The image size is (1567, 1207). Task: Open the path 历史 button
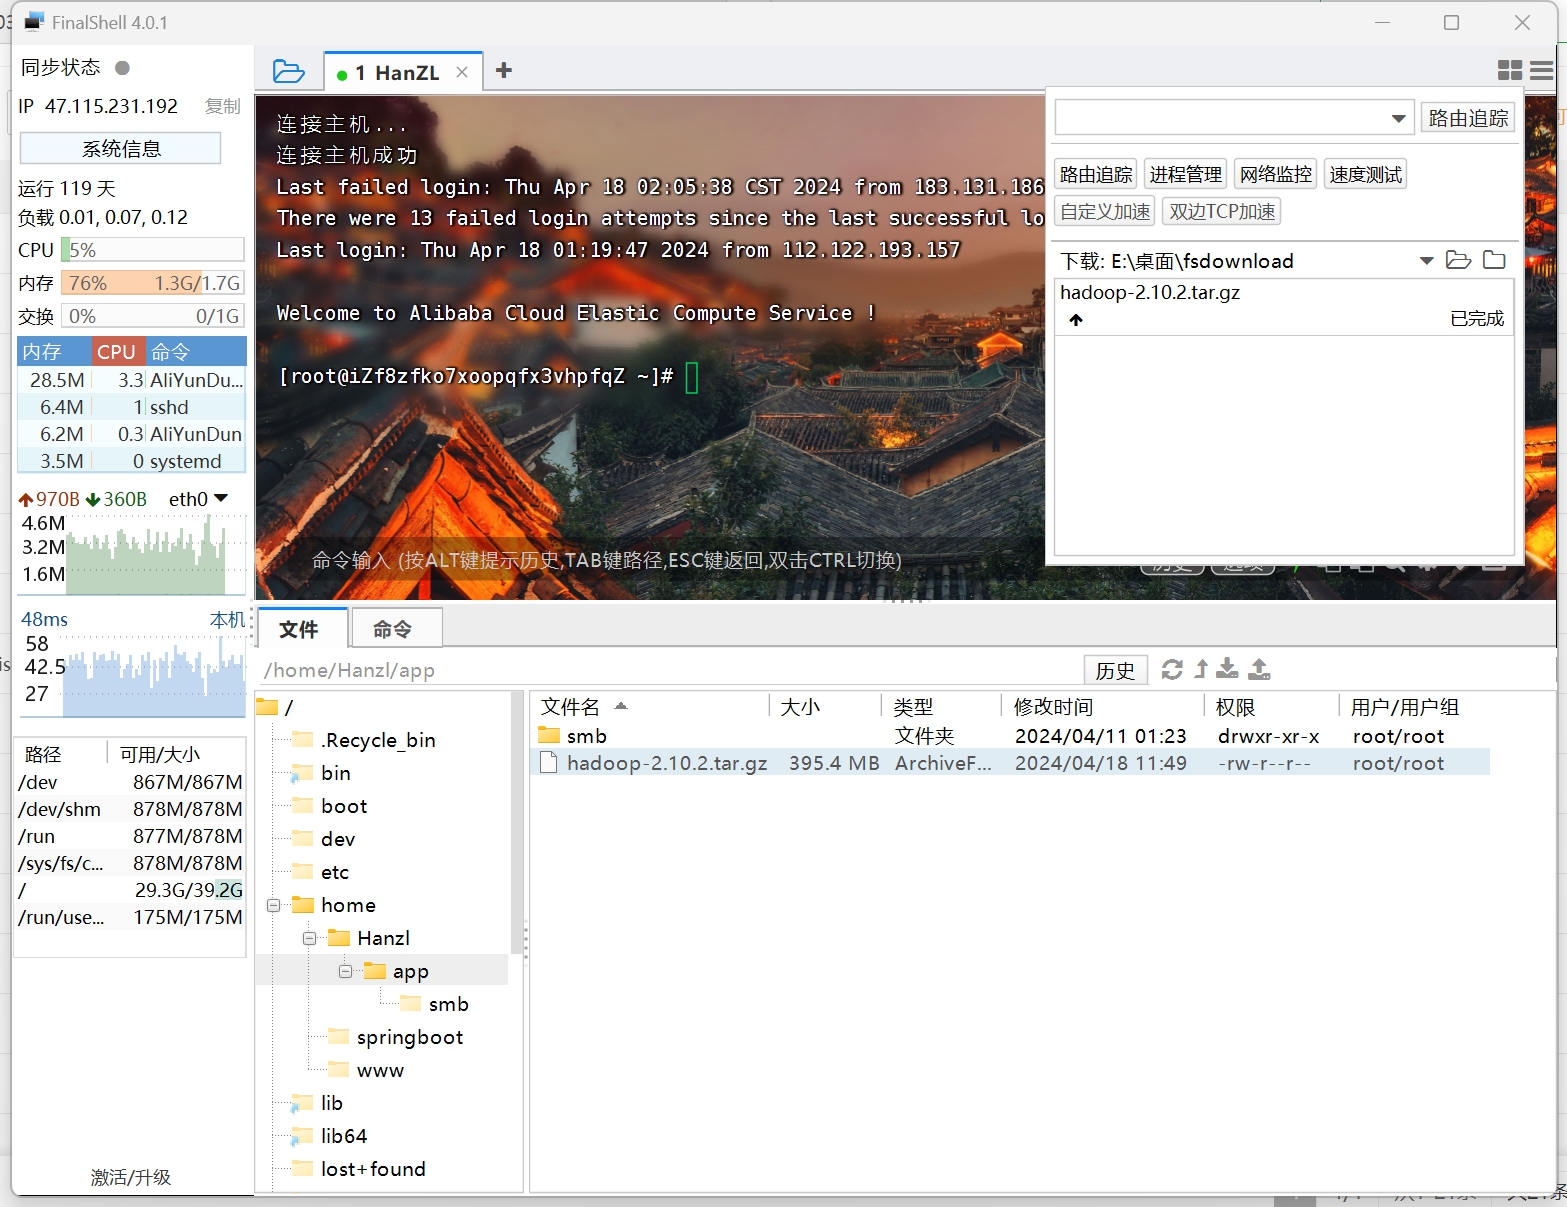(1115, 670)
